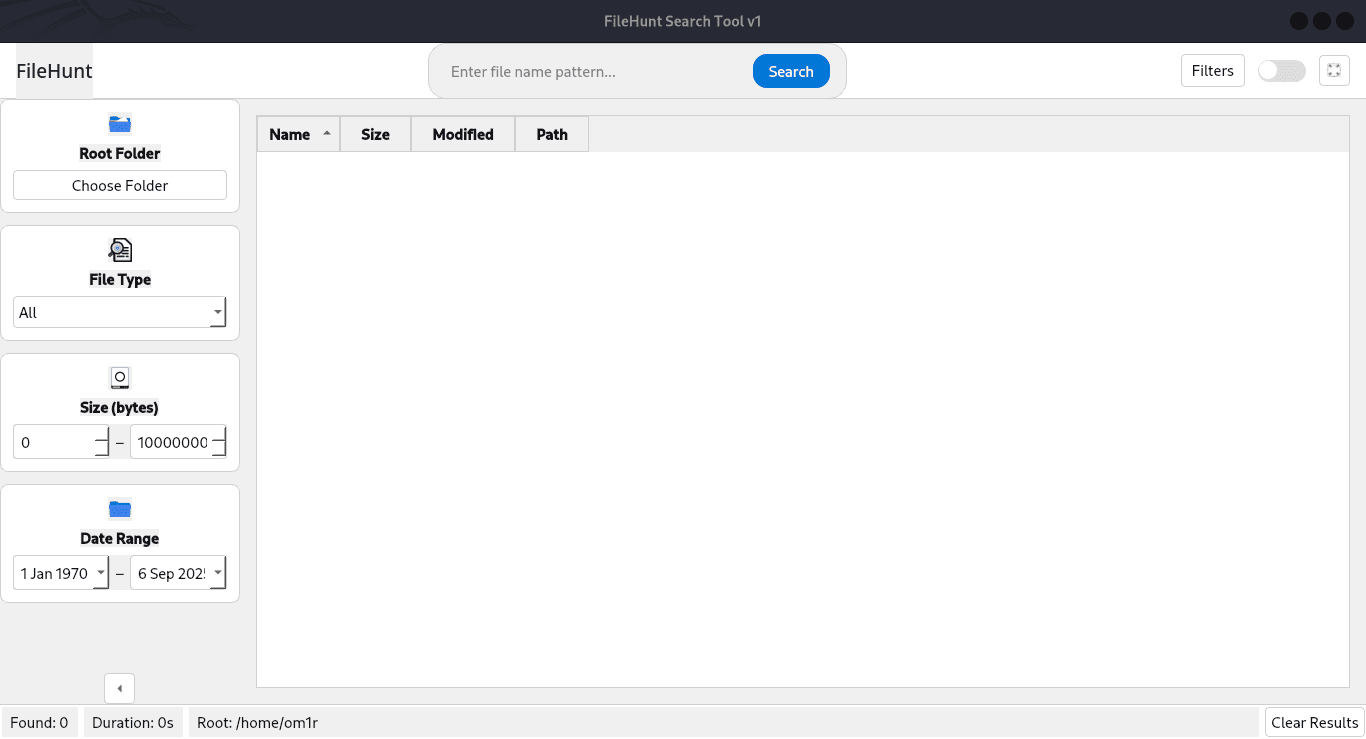This screenshot has height=739, width=1366.
Task: Click the "Found: 0" status entry
Action: (39, 723)
